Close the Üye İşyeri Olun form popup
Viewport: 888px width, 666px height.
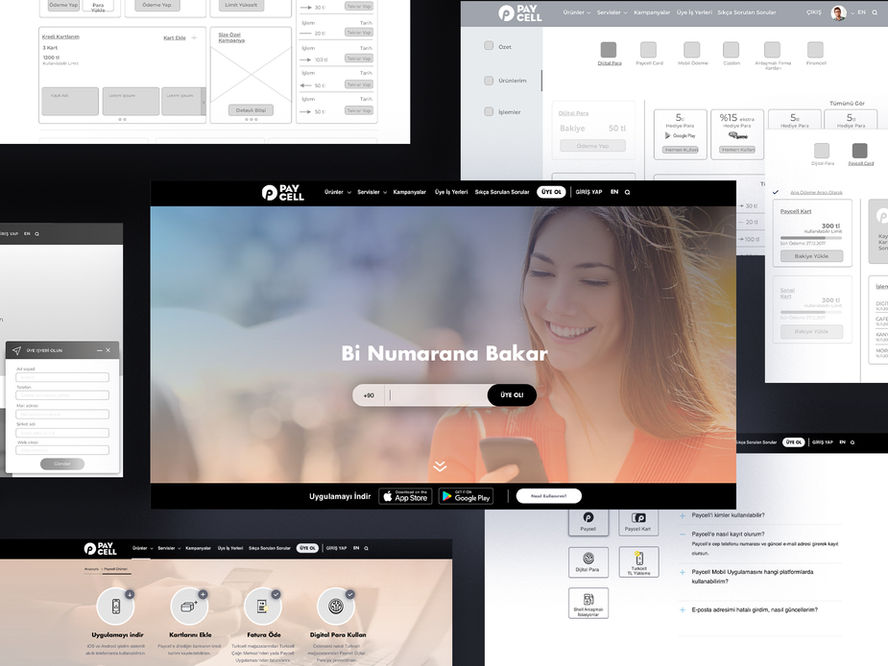[x=108, y=351]
